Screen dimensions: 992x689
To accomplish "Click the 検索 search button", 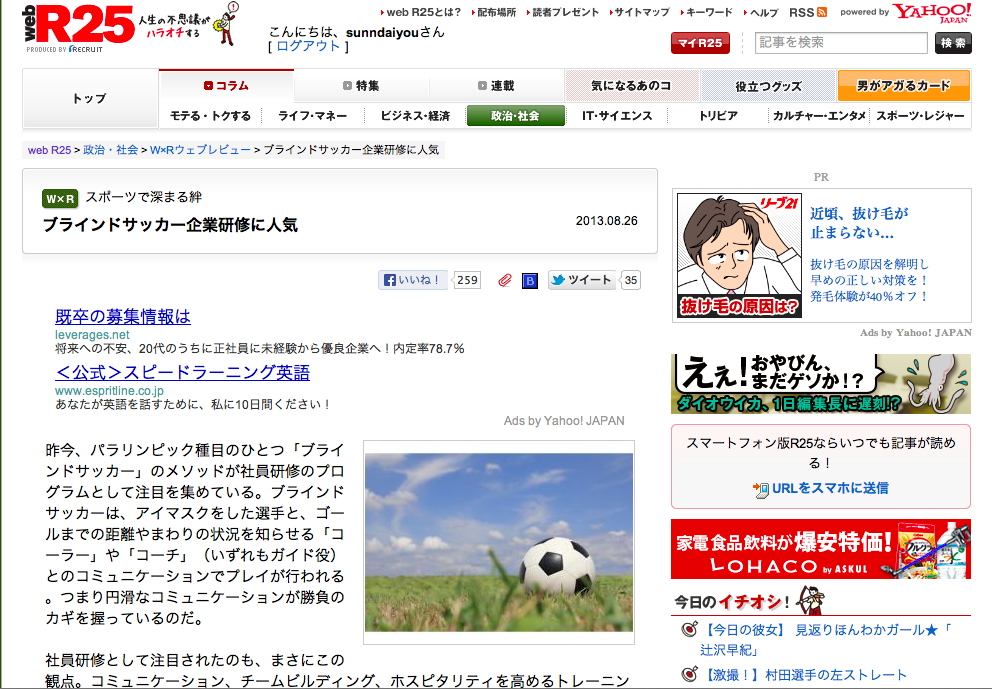I will [953, 43].
